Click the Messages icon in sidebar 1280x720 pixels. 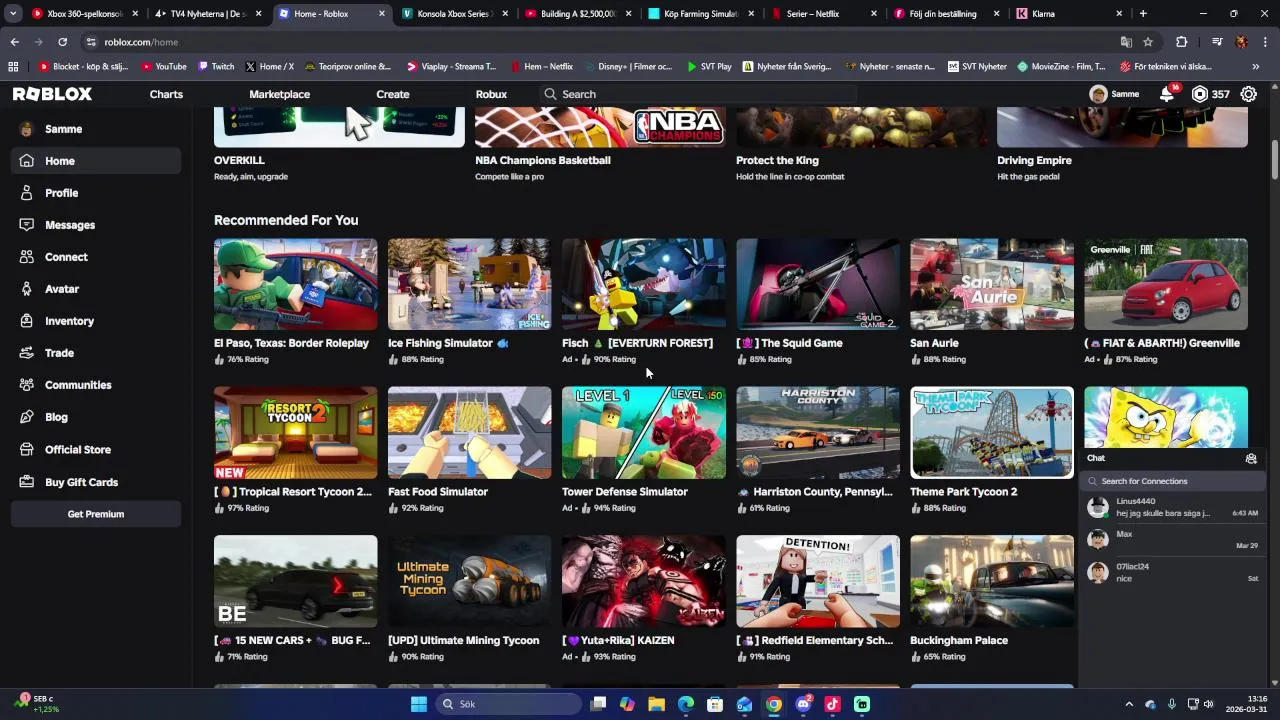click(x=26, y=225)
